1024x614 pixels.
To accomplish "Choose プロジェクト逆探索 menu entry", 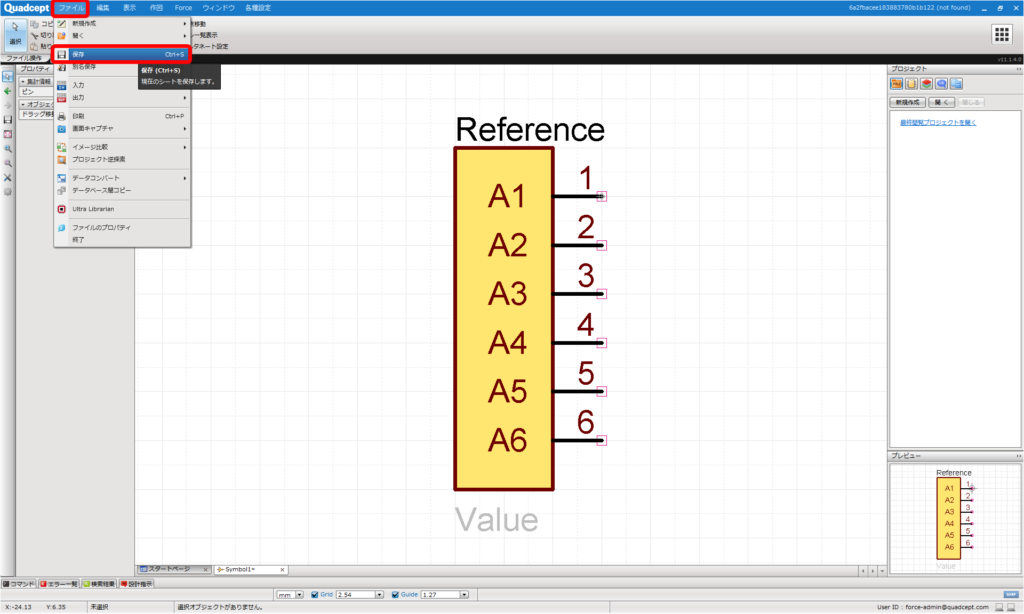I will tap(122, 159).
